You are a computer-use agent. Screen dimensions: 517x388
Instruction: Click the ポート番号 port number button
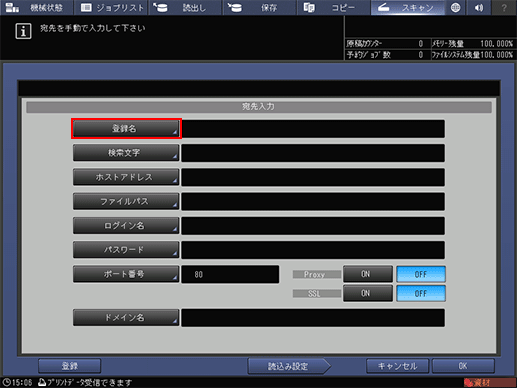pos(126,274)
